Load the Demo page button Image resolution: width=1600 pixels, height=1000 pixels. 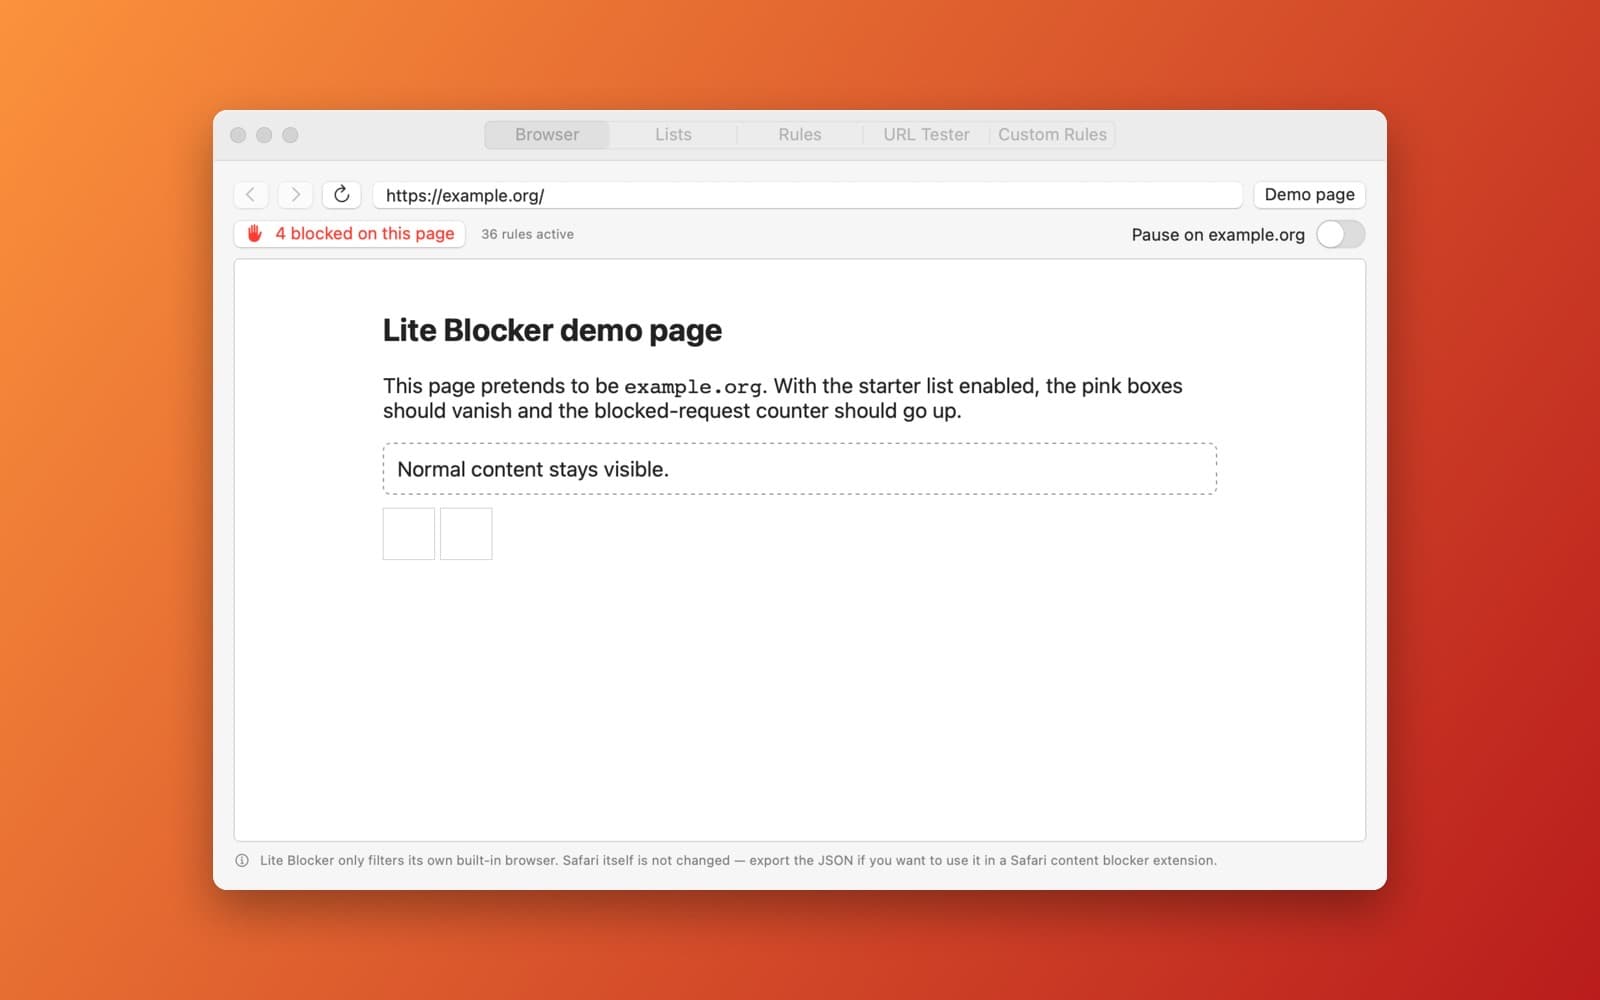click(1309, 194)
